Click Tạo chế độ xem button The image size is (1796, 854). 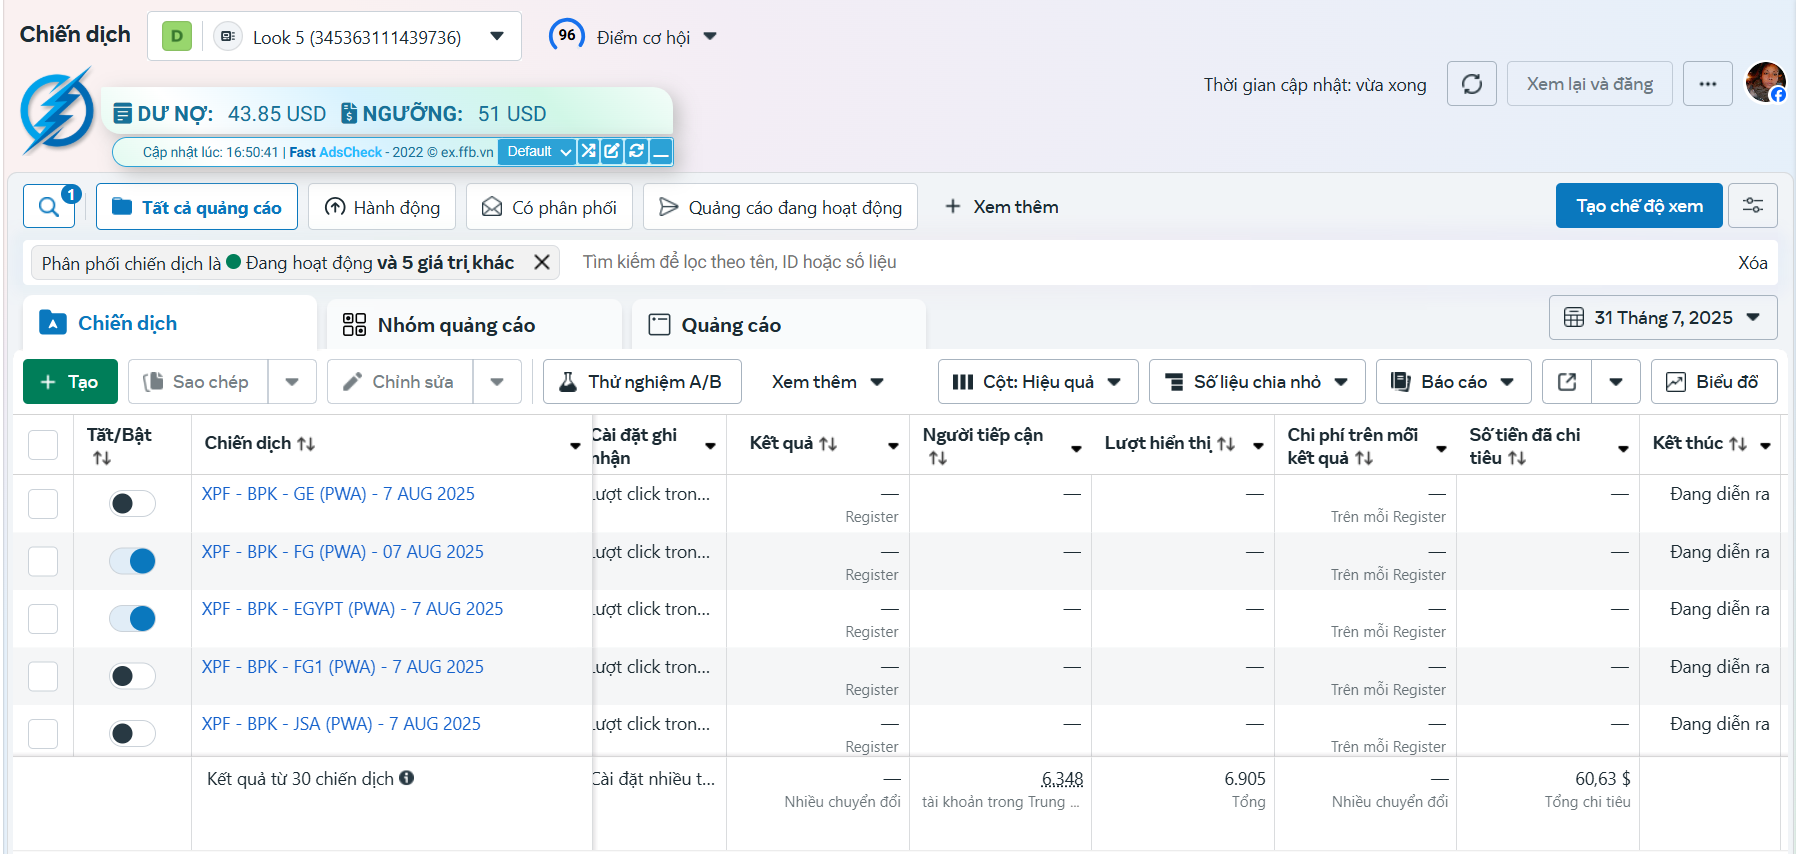[x=1639, y=206]
